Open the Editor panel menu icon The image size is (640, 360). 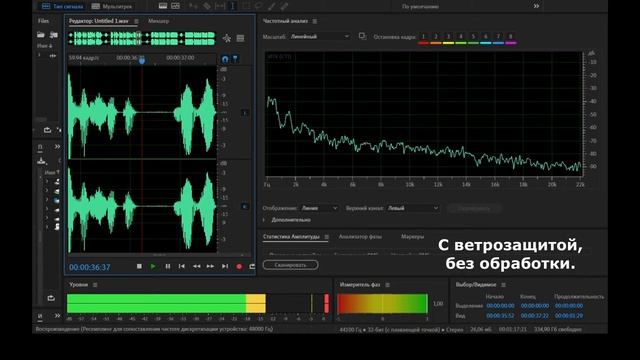pos(136,21)
